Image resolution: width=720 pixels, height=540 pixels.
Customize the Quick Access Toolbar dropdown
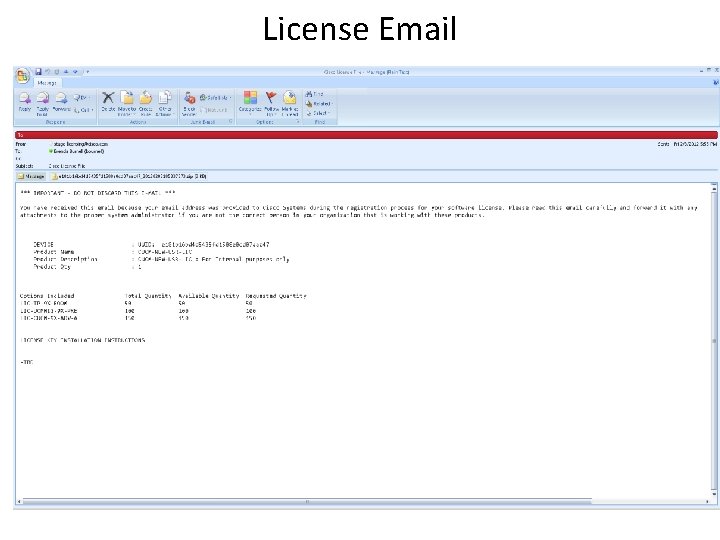tap(87, 72)
